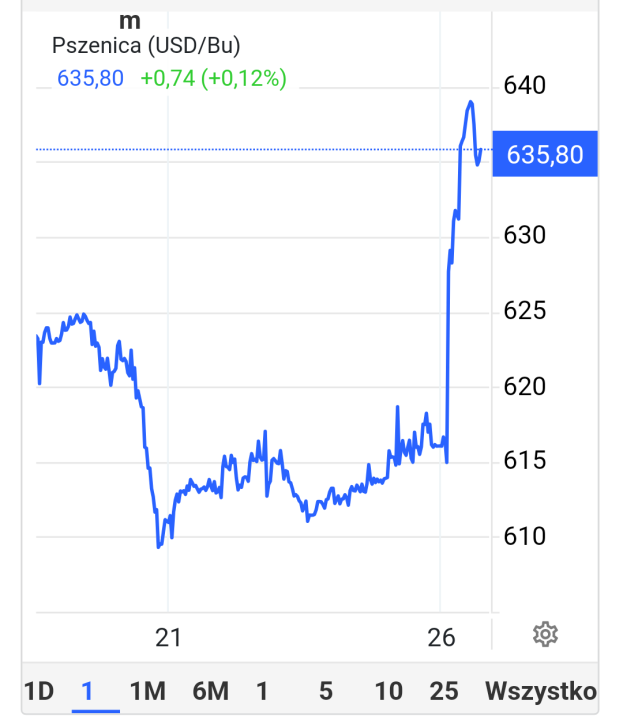The image size is (623, 720).
Task: Click the 625 price axis label
Action: [526, 311]
